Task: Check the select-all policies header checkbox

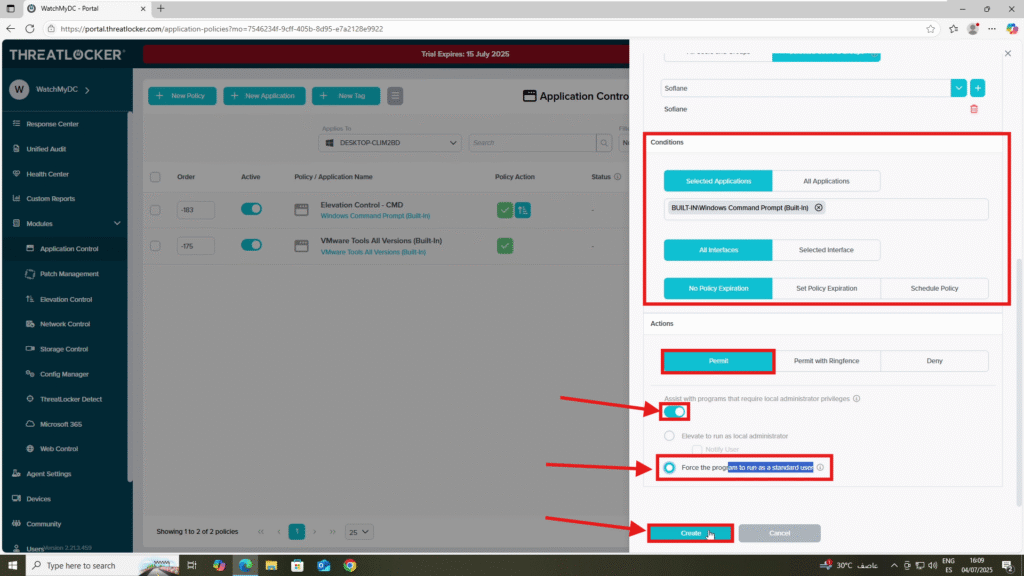Action: (x=155, y=177)
